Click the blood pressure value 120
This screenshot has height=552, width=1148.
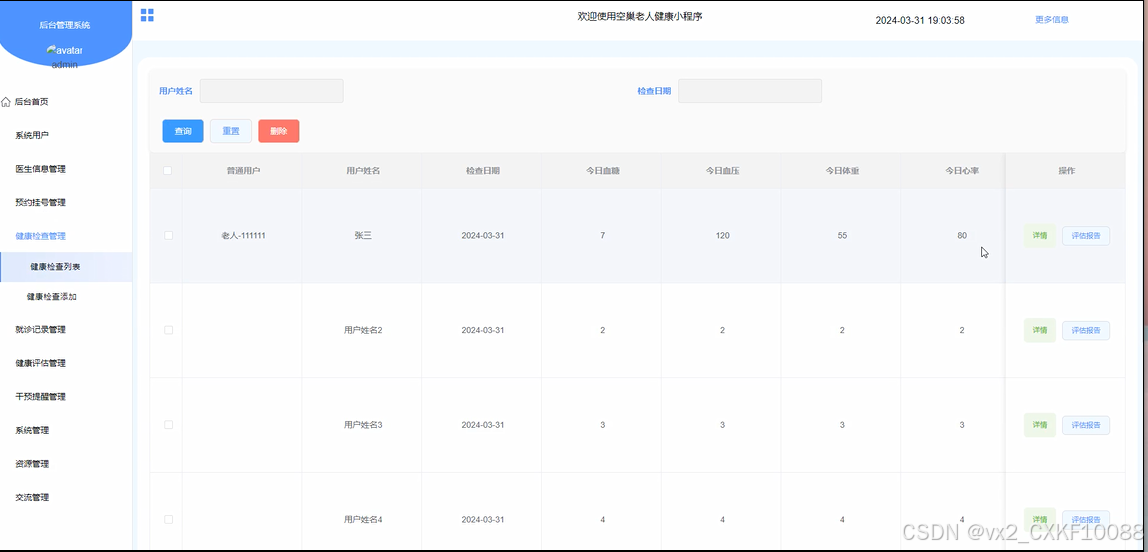pyautogui.click(x=723, y=236)
